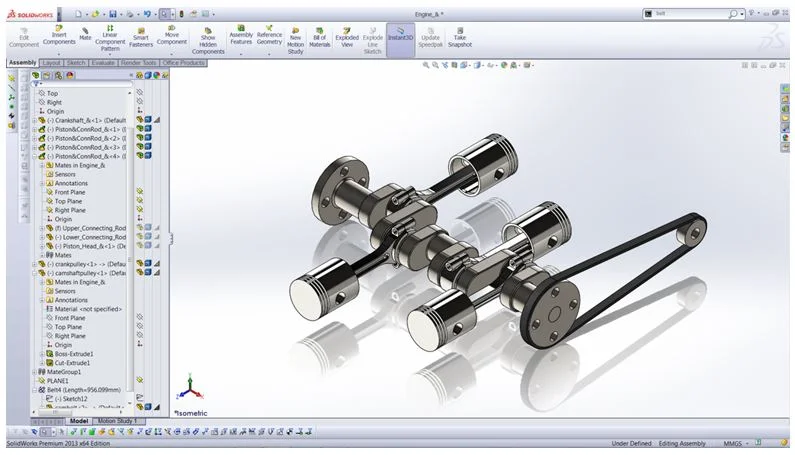Image resolution: width=795 pixels, height=455 pixels.
Task: Click the Edit Component tool
Action: pos(24,38)
